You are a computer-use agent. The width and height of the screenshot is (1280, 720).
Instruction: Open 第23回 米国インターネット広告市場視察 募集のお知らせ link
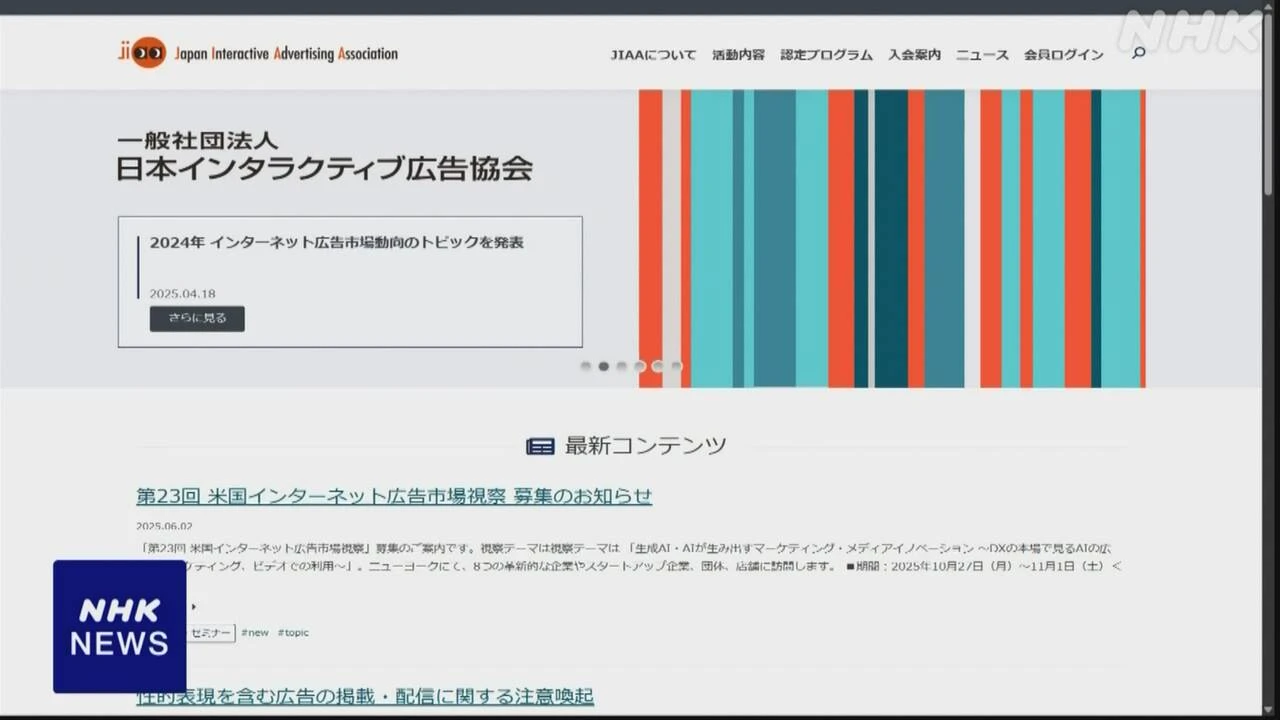coord(394,496)
